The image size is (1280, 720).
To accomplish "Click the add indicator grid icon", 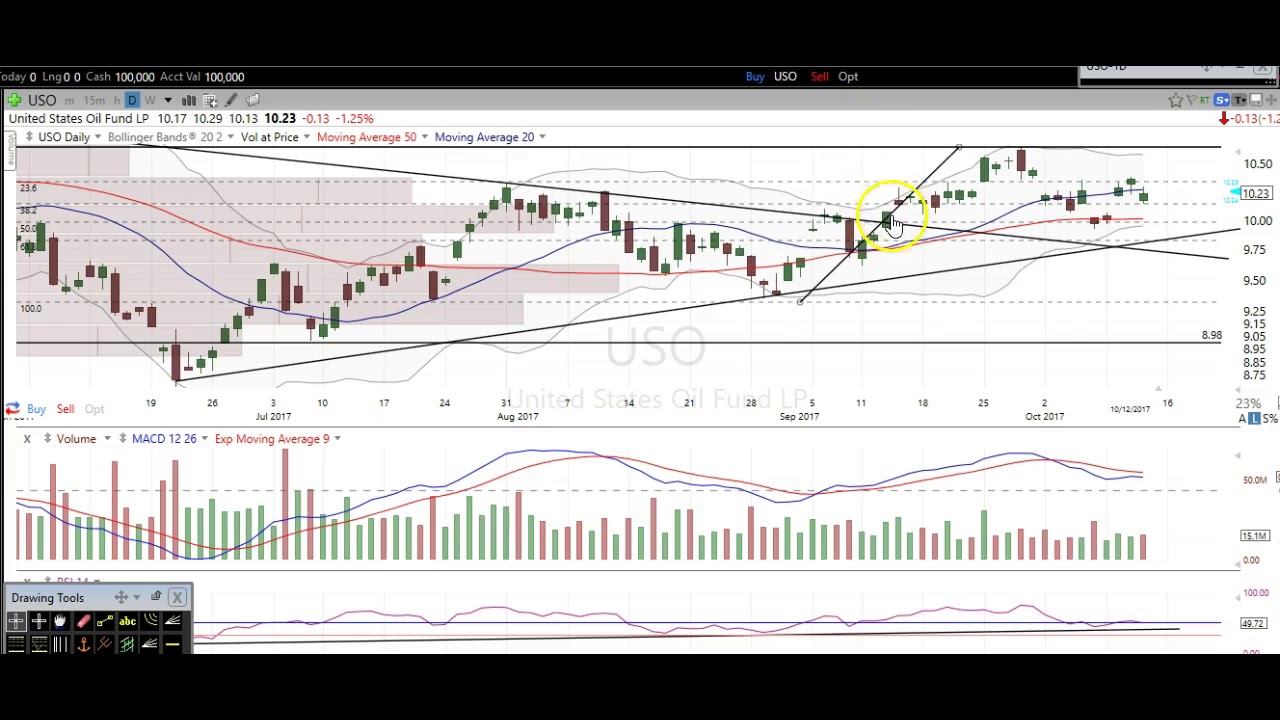I will tap(210, 100).
